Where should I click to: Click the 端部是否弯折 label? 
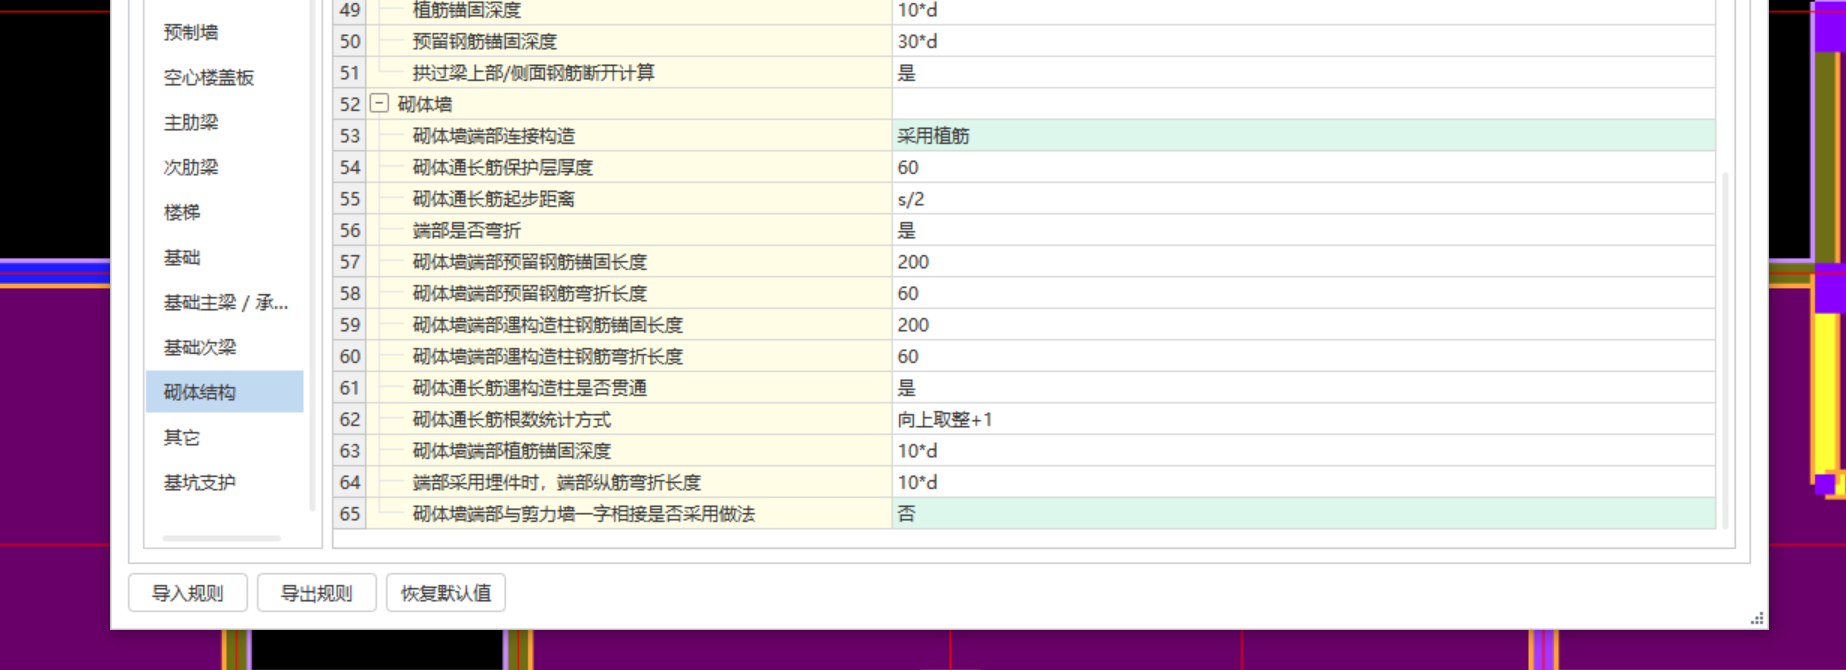(467, 230)
